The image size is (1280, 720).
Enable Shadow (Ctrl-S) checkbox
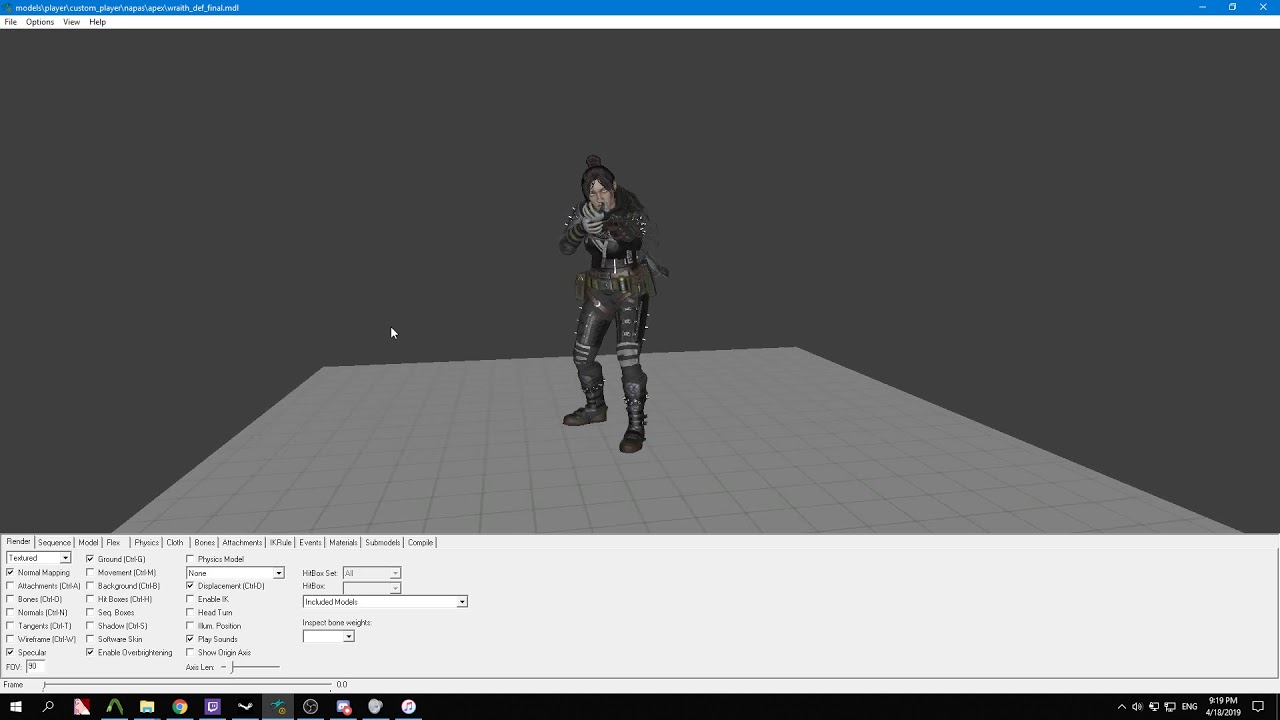click(90, 626)
